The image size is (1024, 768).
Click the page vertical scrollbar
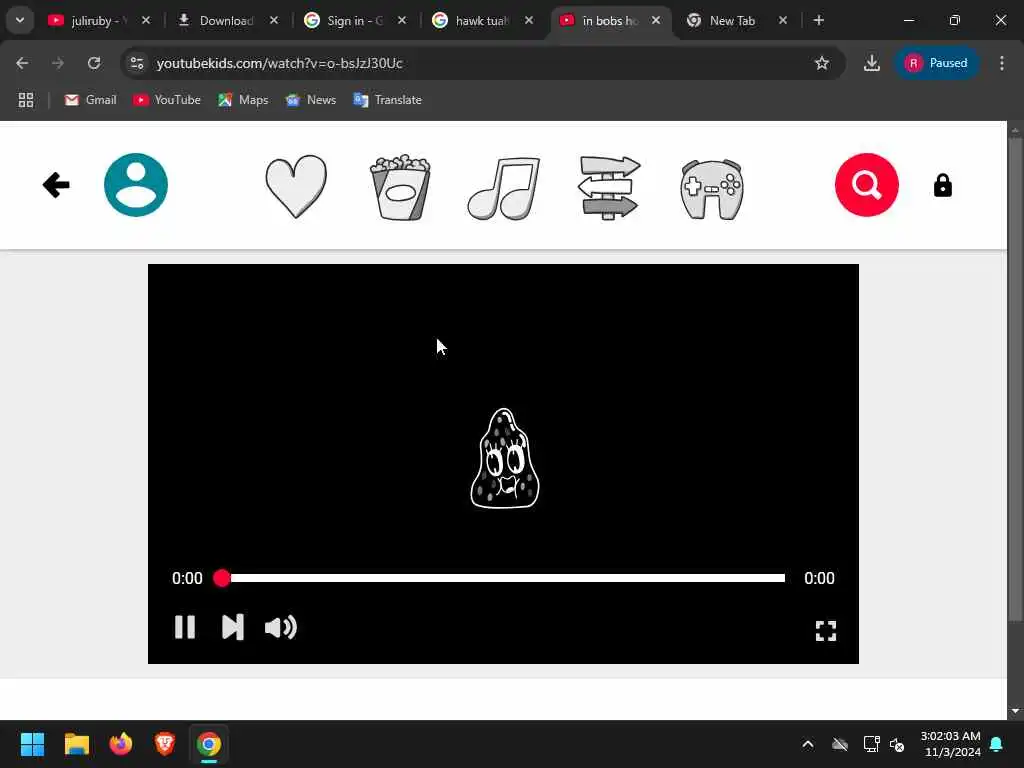(x=1014, y=379)
